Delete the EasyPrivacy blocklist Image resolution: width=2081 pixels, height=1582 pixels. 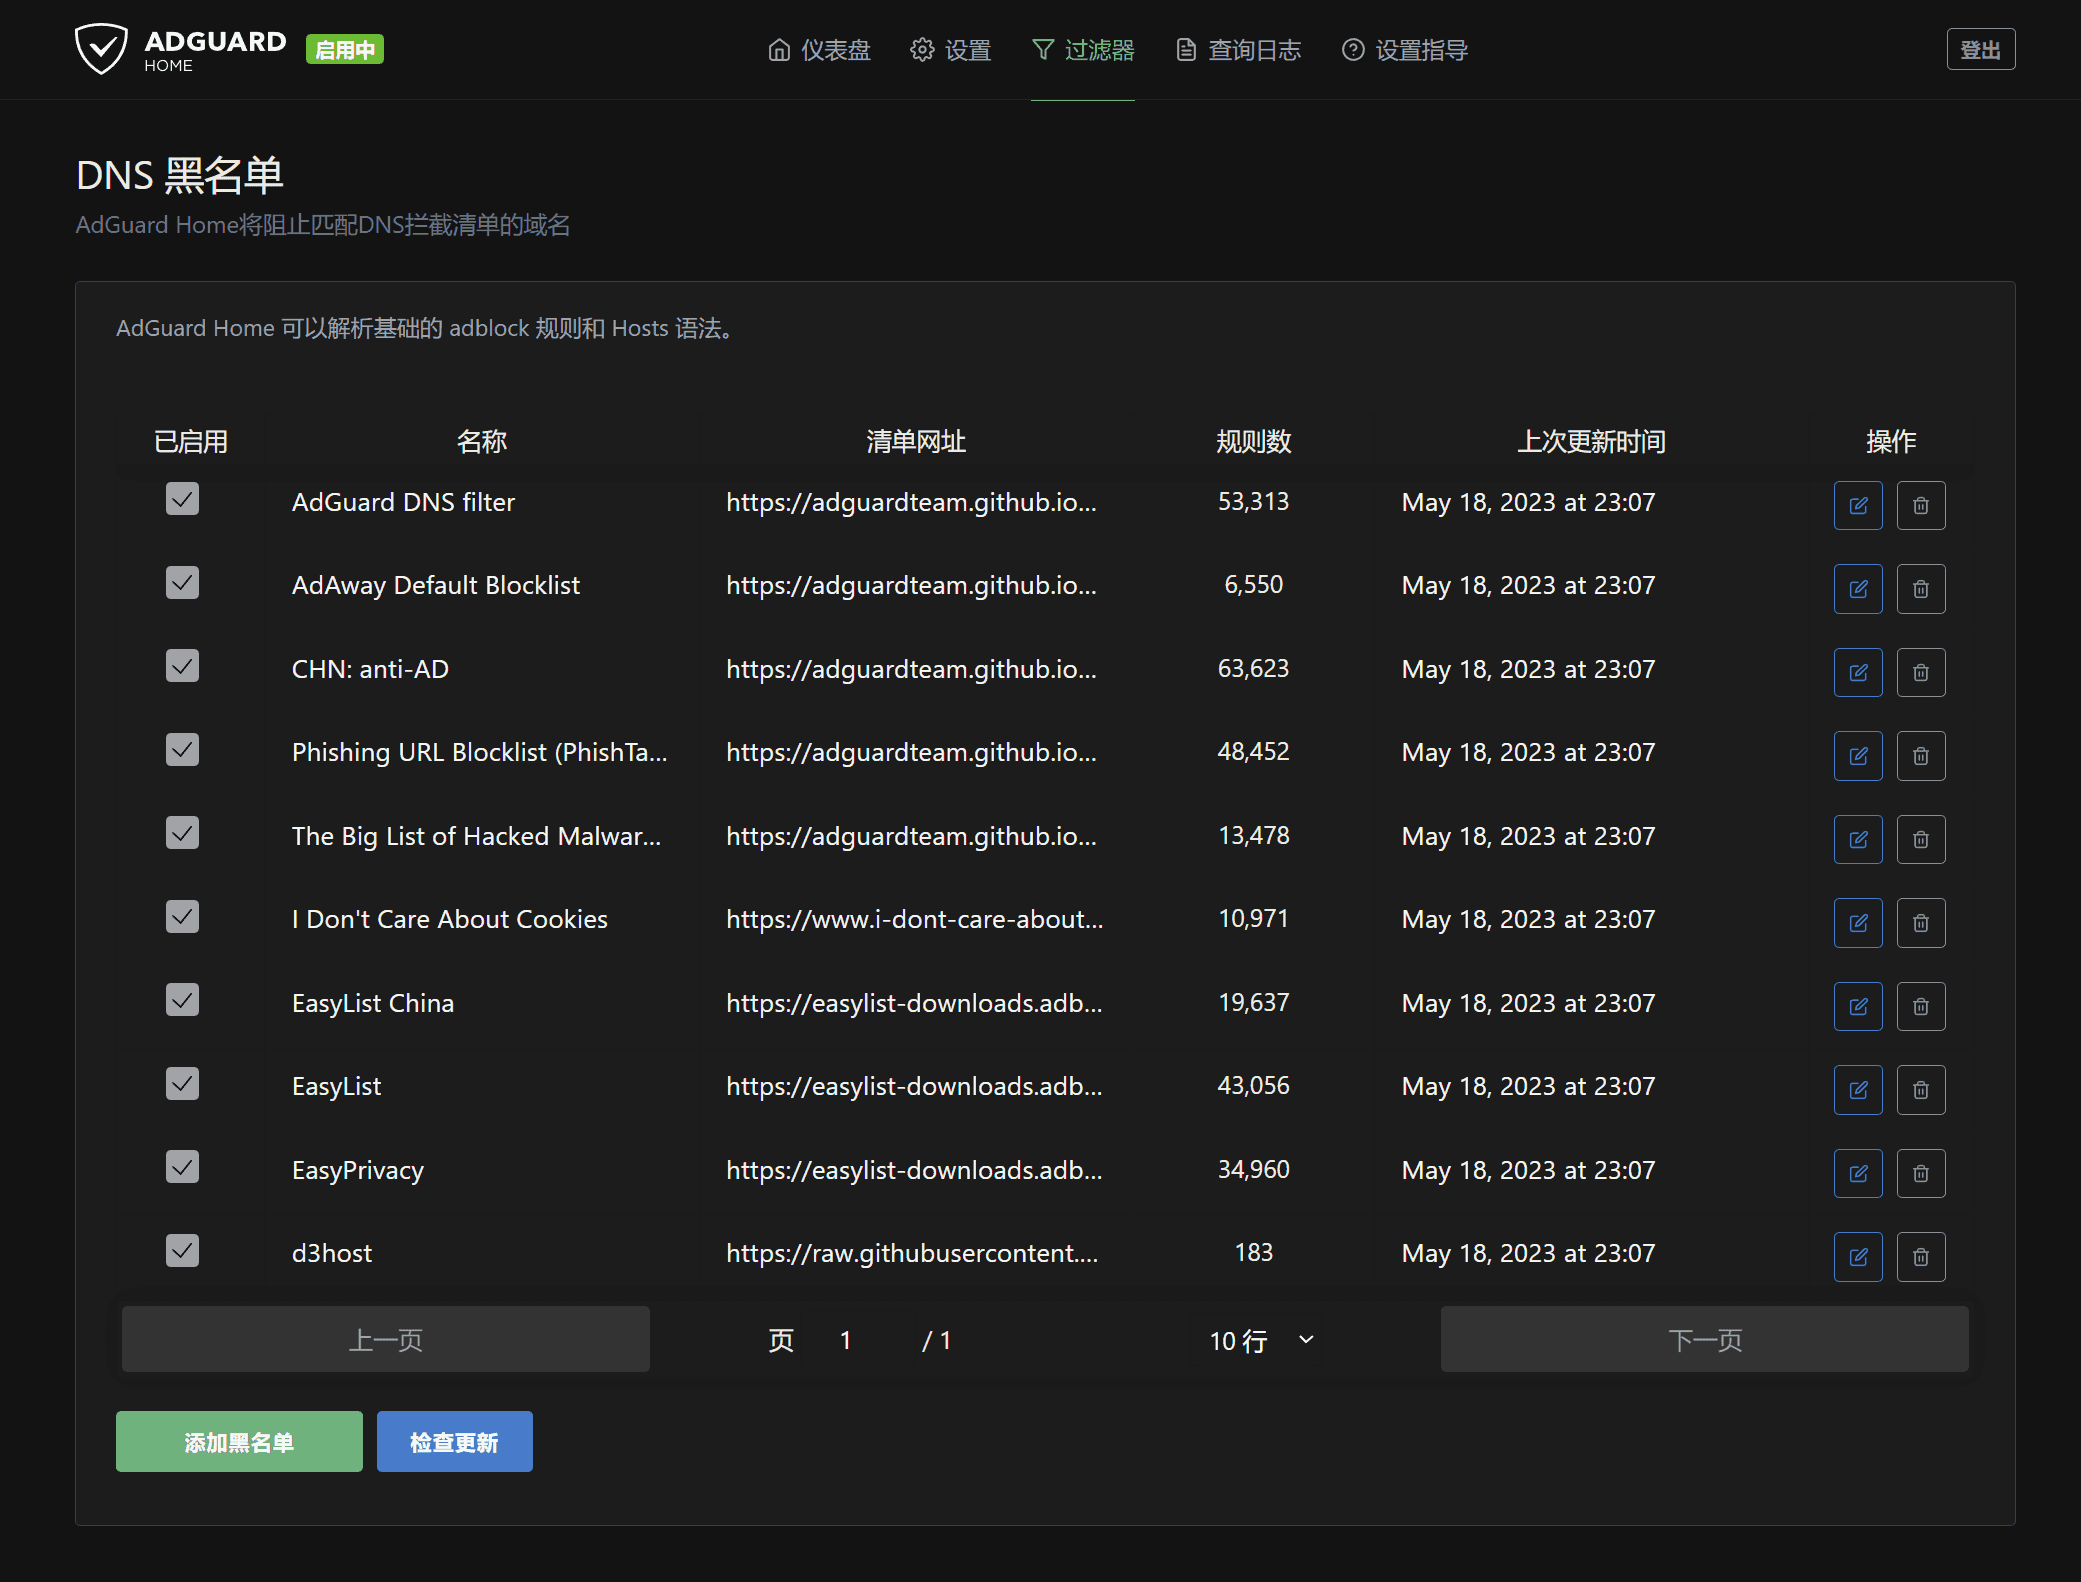(1920, 1173)
